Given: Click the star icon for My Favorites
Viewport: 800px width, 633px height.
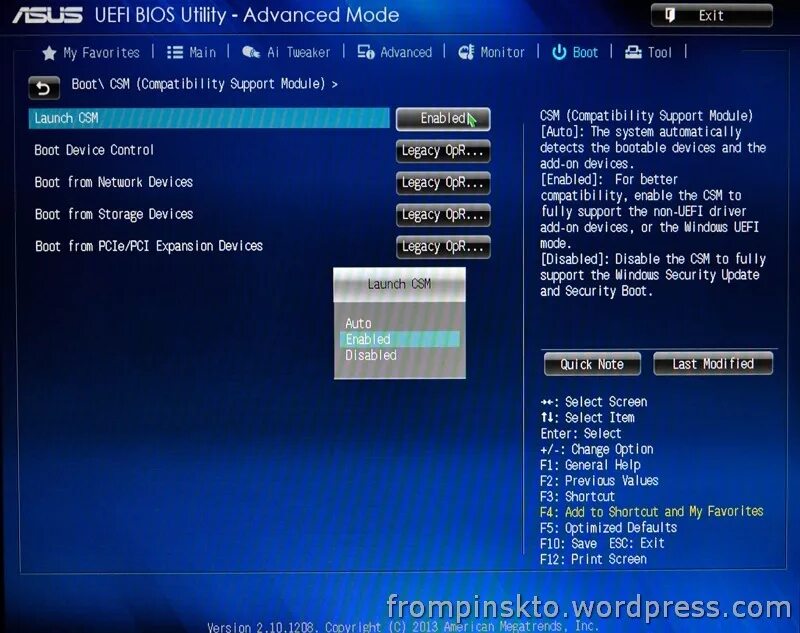Looking at the screenshot, I should click(49, 53).
